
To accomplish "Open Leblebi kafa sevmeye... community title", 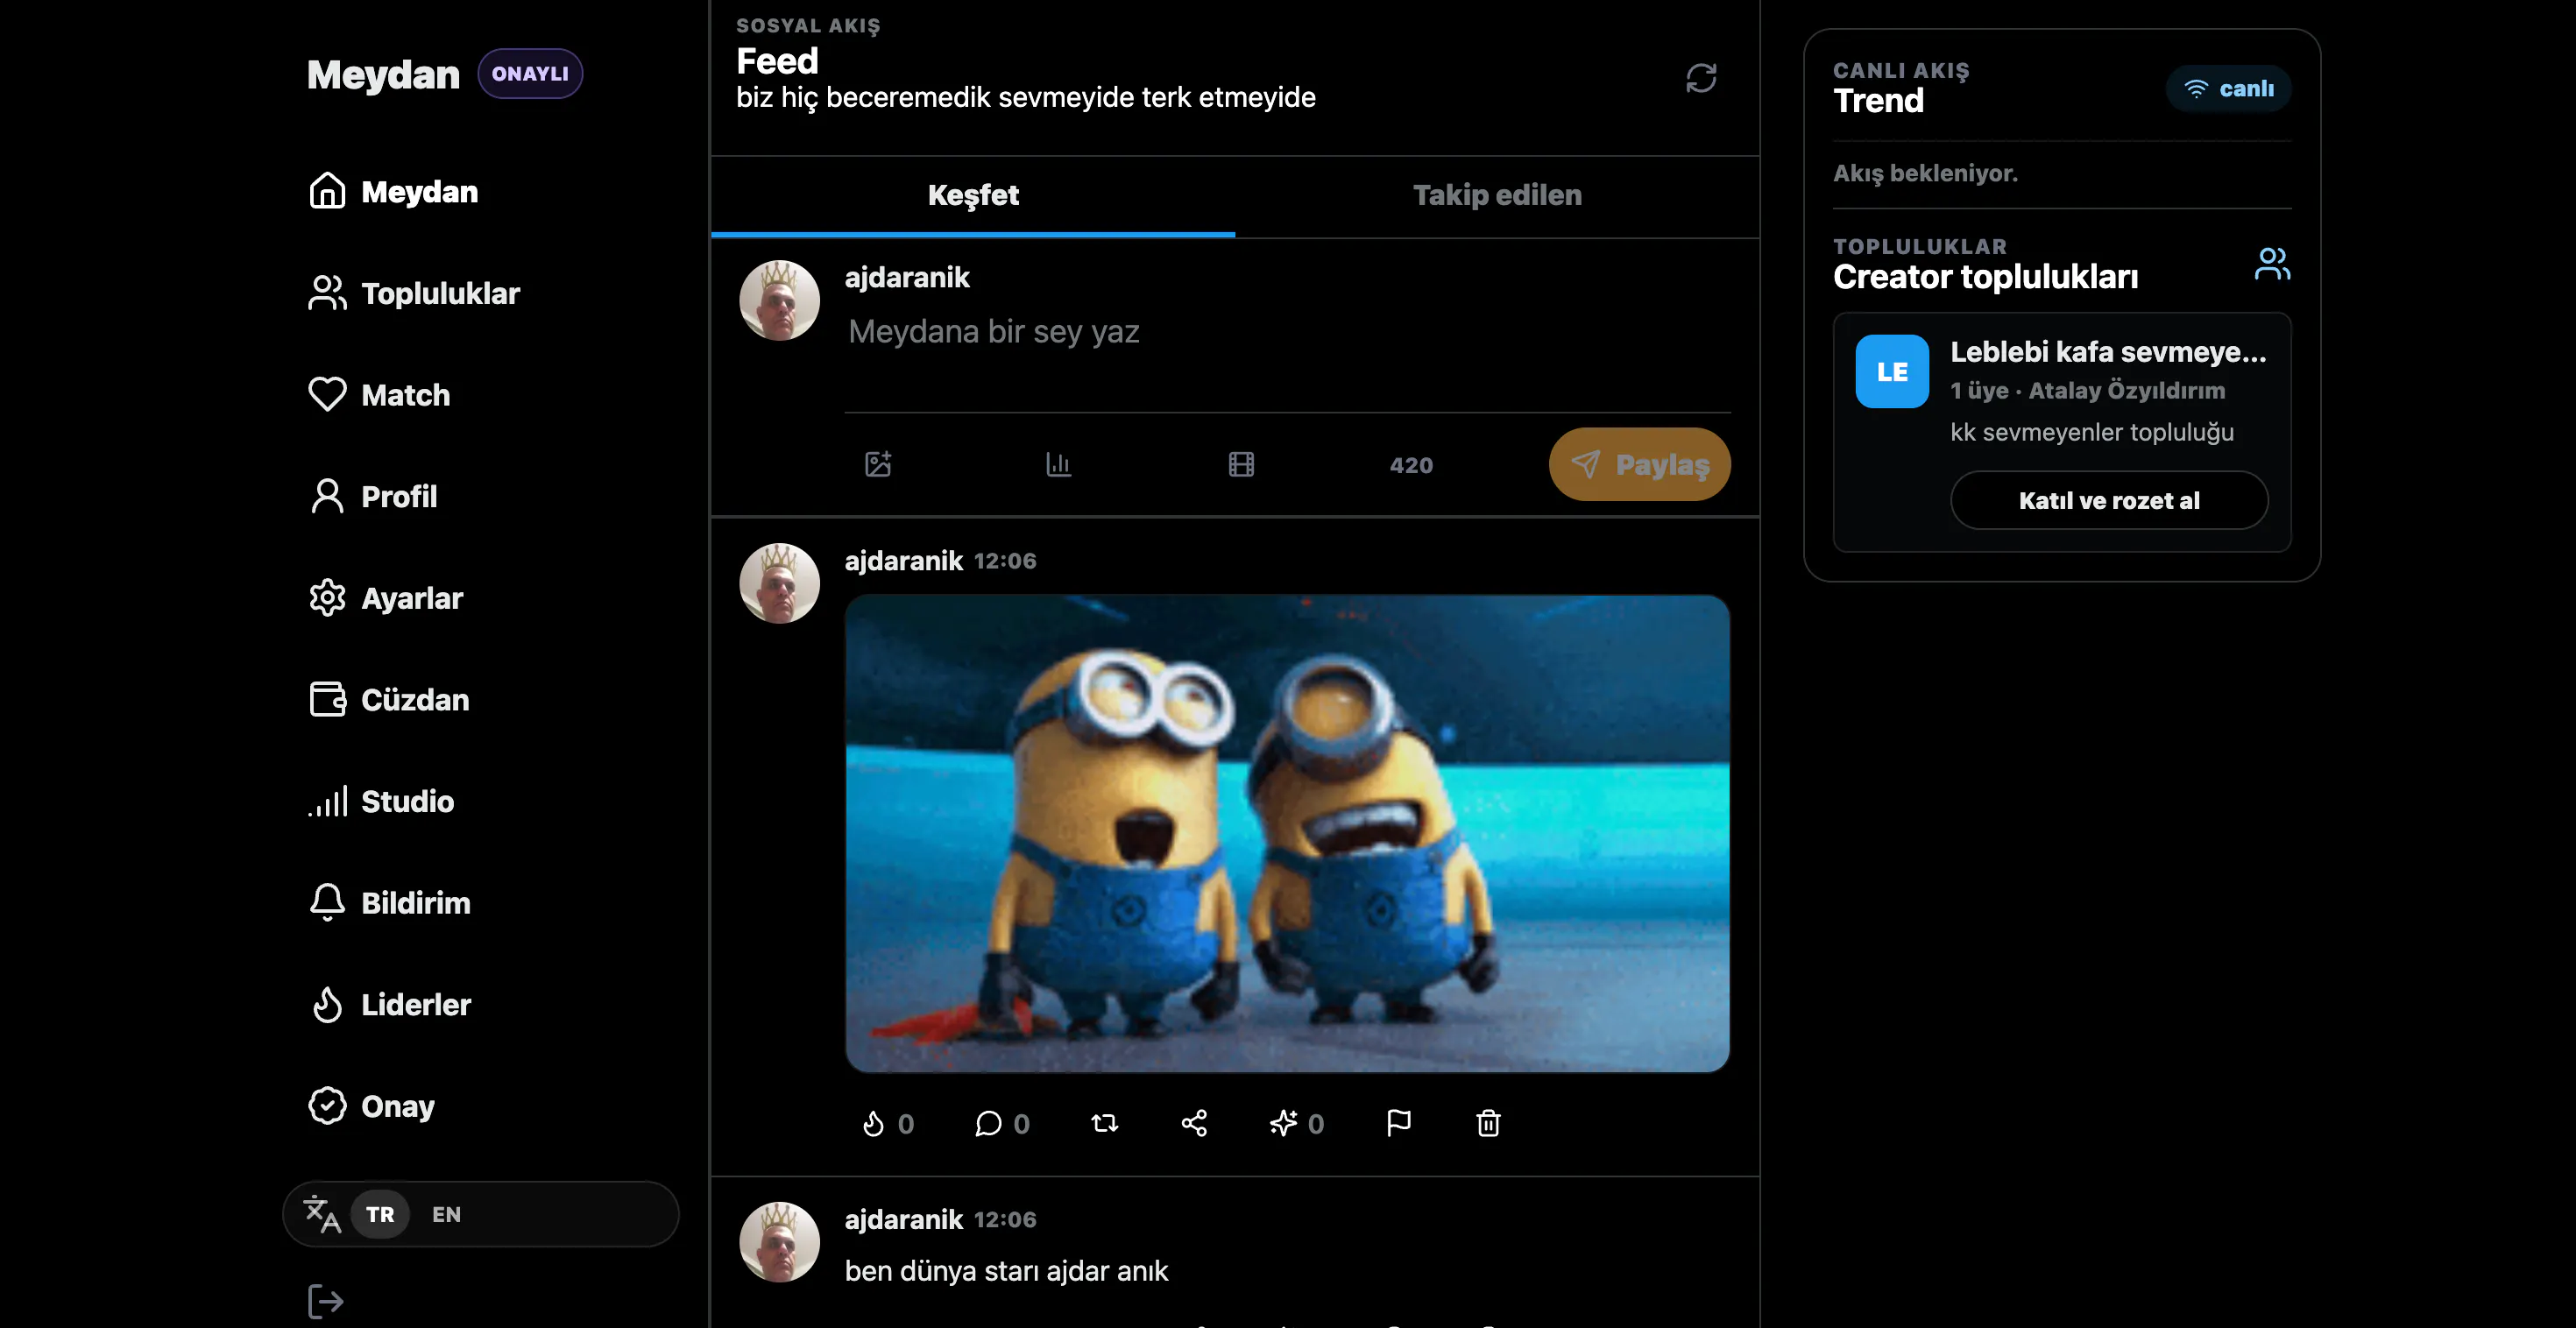I will [2108, 352].
